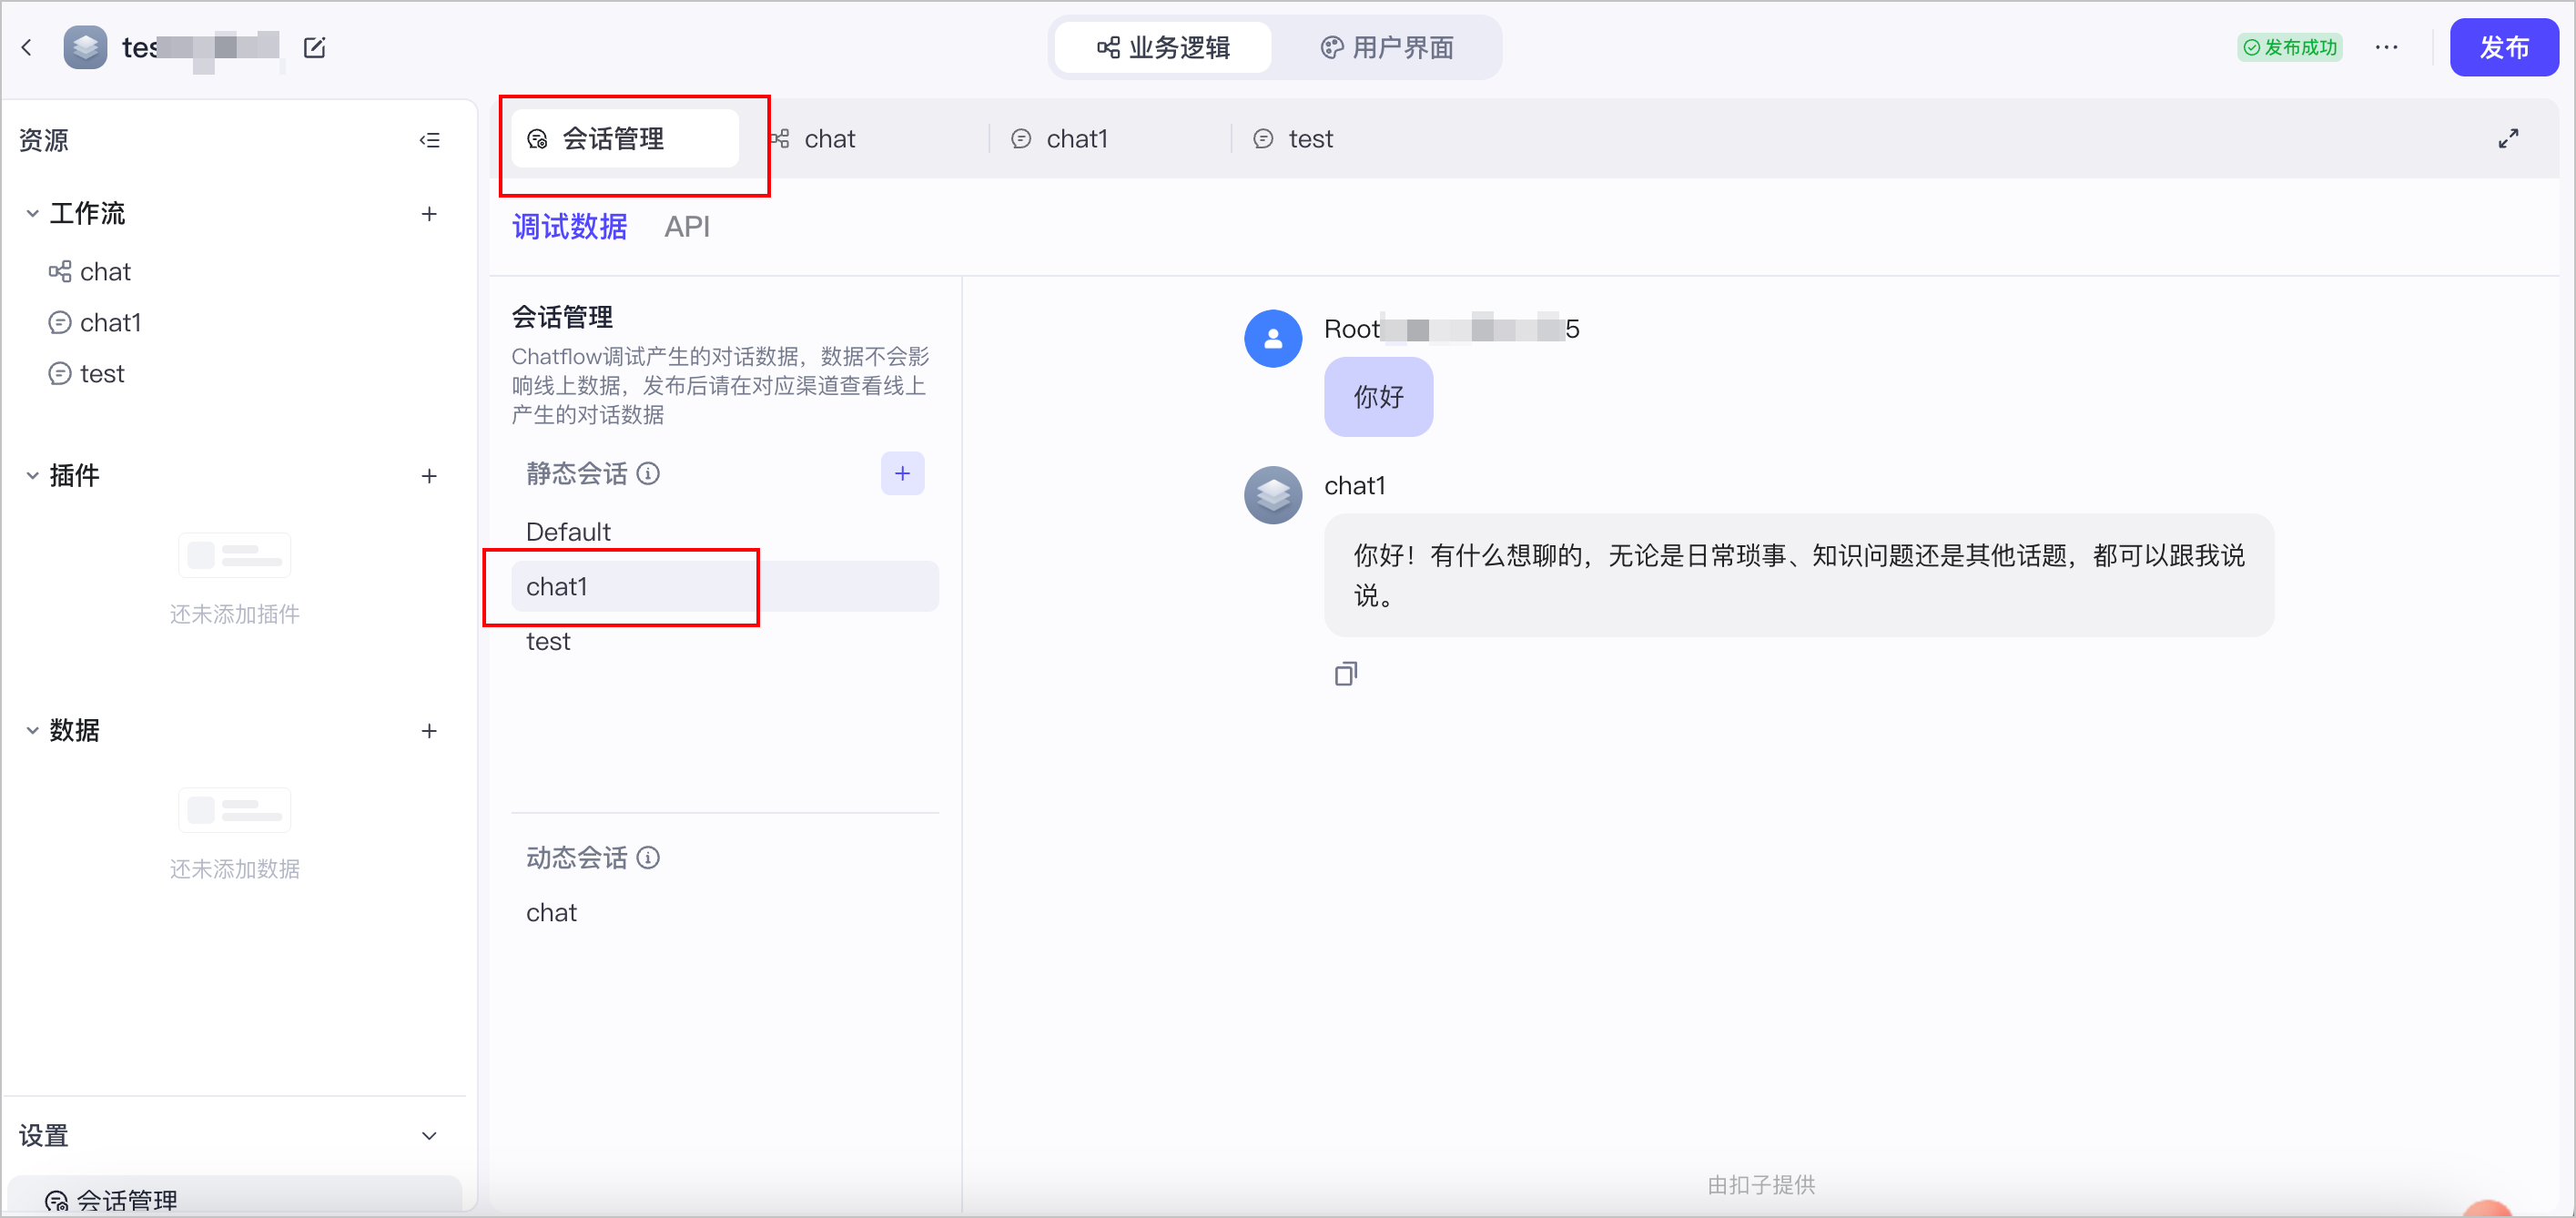Expand the editor to fullscreen

(x=2508, y=139)
